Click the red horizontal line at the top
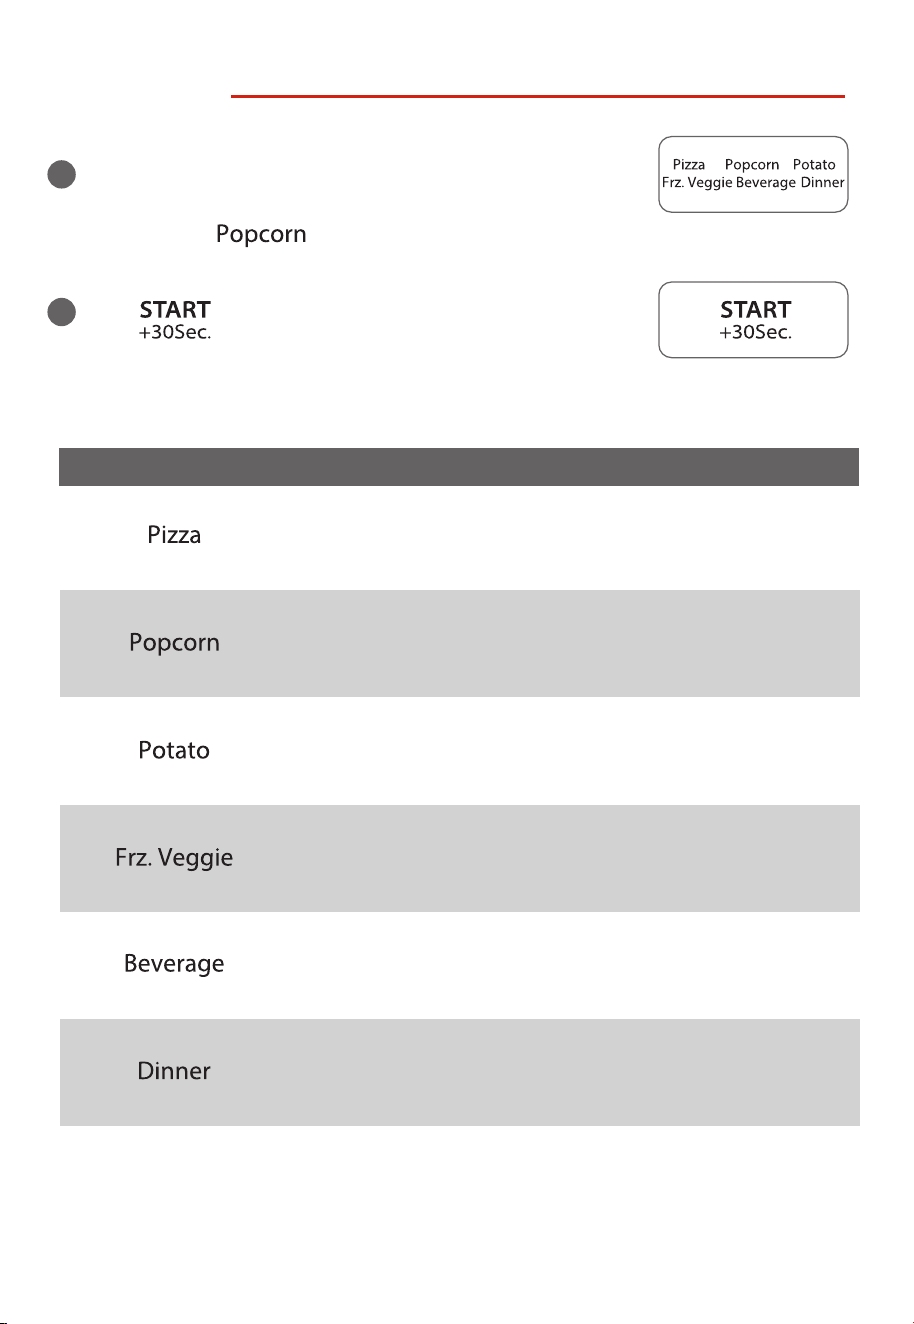 pos(538,97)
